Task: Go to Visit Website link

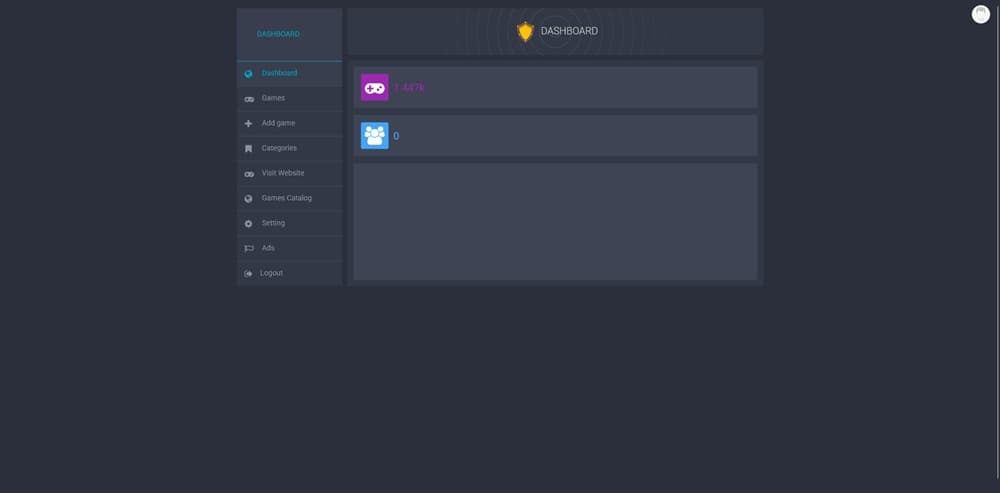Action: (x=283, y=173)
